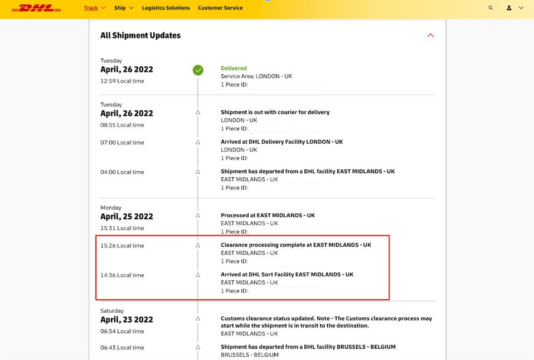Expand the Track dropdown chevron
534x360 pixels.
(104, 8)
